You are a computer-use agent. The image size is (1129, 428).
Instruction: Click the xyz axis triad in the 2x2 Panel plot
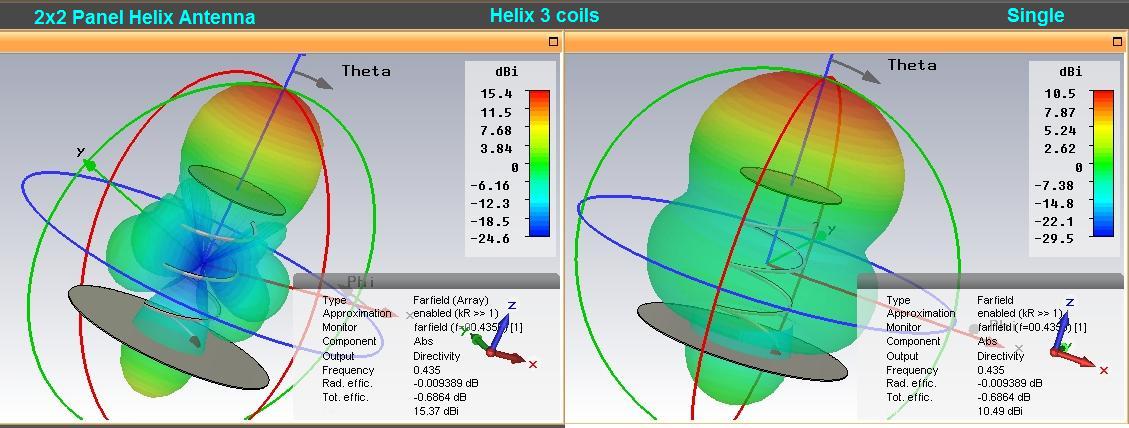503,336
